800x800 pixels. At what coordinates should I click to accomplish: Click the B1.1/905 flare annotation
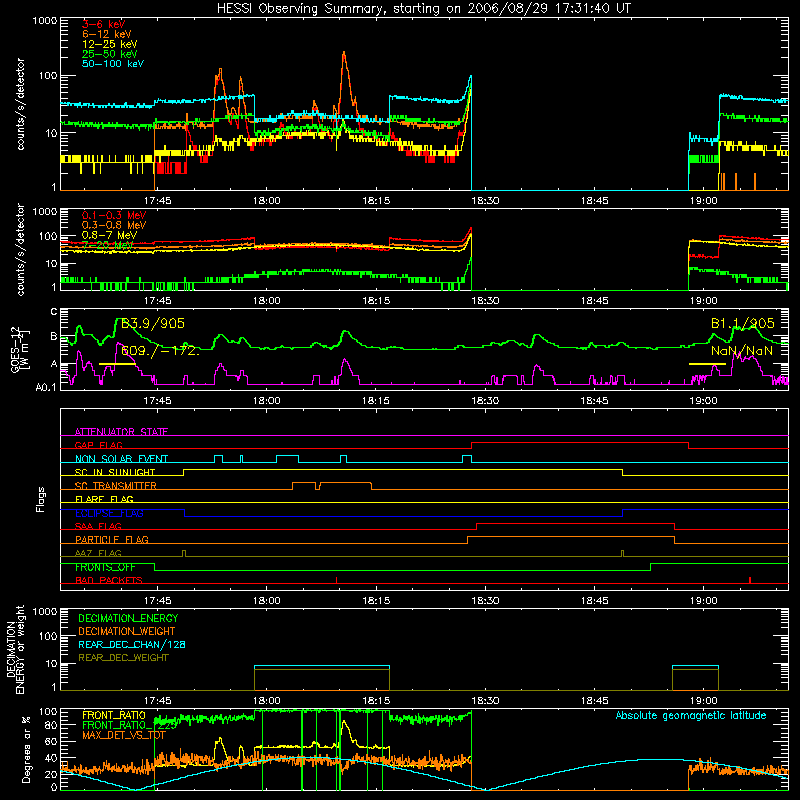[742, 323]
